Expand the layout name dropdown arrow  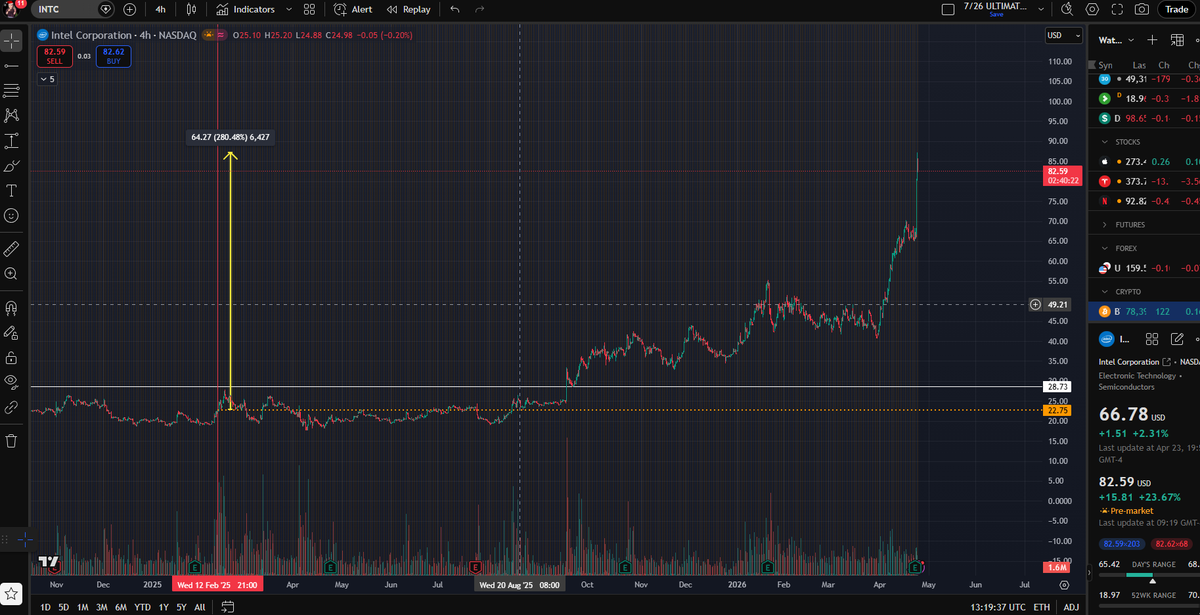(1042, 9)
